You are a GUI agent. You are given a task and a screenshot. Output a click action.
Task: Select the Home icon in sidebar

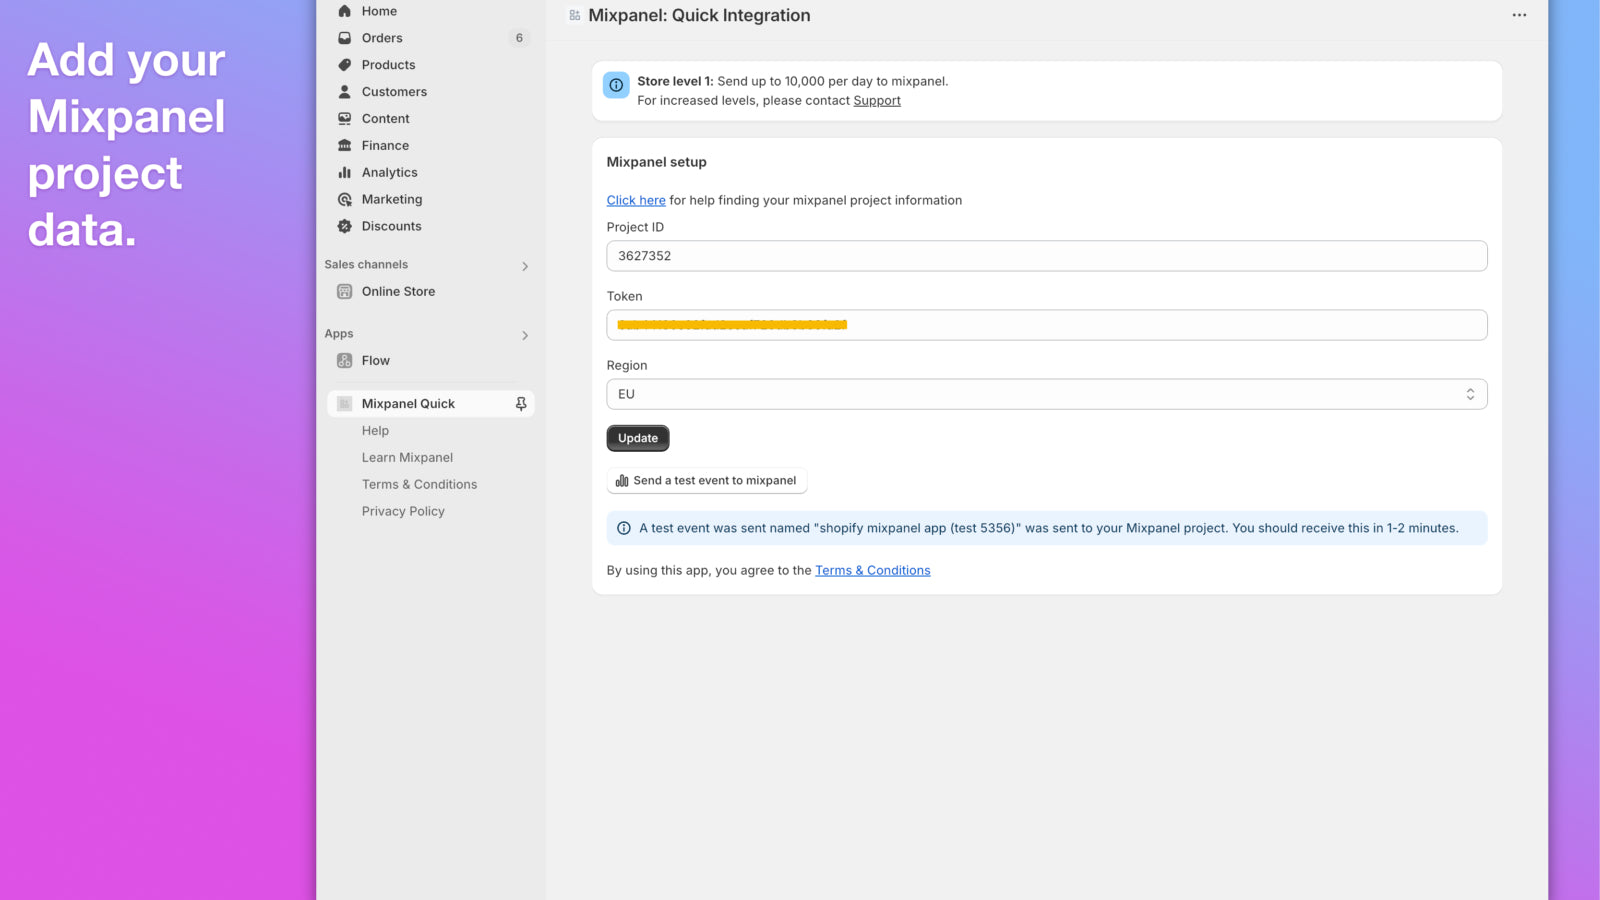tap(344, 11)
